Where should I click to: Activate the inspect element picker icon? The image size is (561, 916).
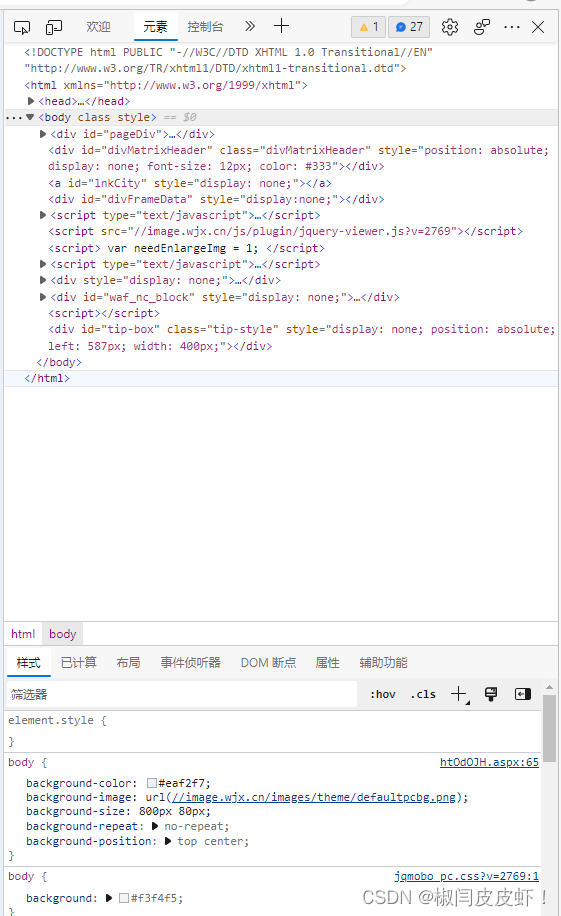[22, 27]
